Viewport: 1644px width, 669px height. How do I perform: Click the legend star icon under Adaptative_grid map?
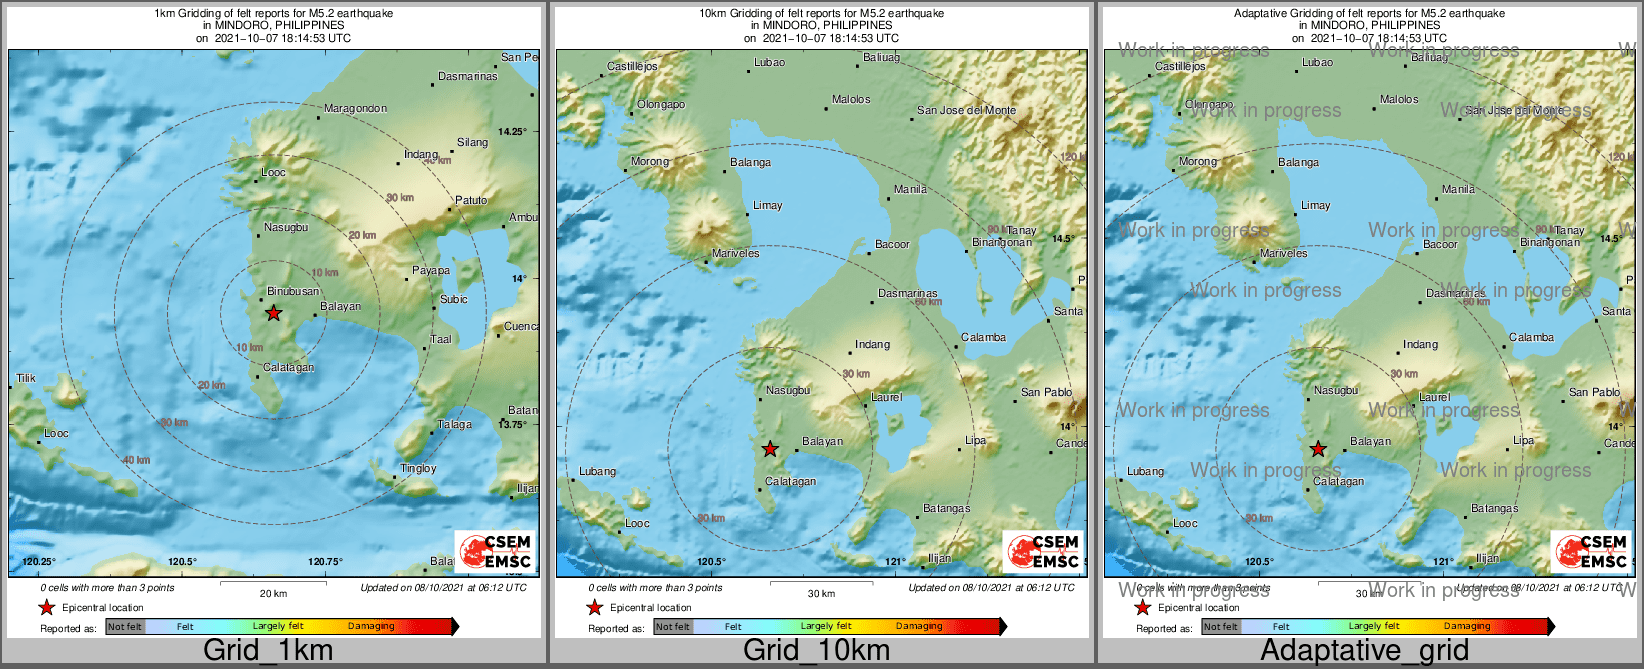coord(1142,607)
